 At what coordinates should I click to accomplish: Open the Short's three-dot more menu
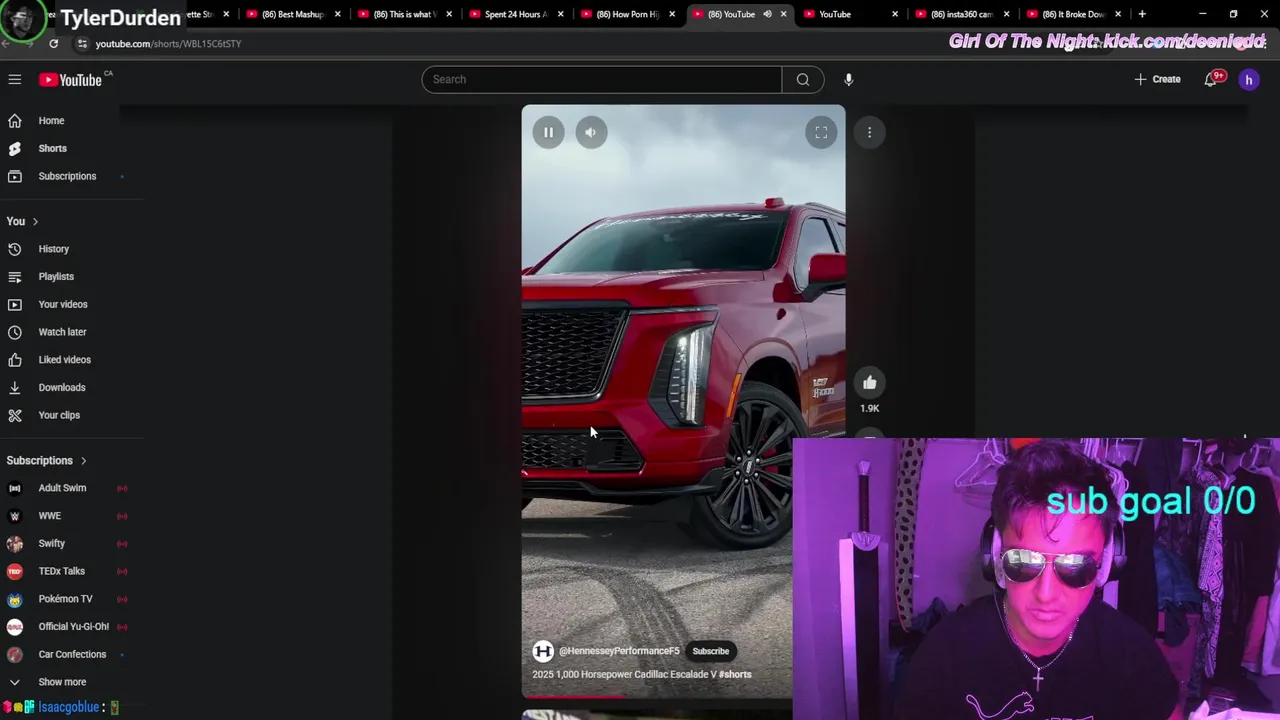(870, 132)
